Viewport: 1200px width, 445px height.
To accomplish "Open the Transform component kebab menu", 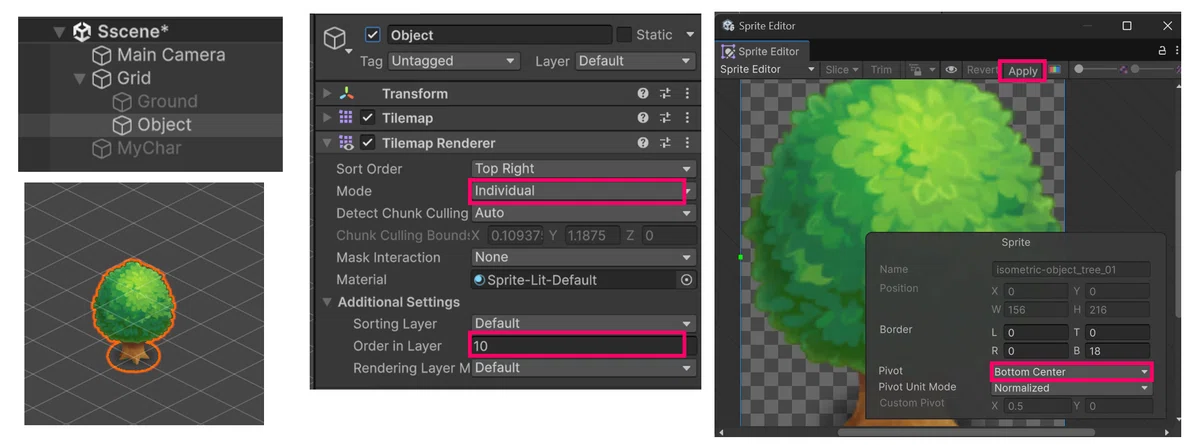I will pos(687,93).
